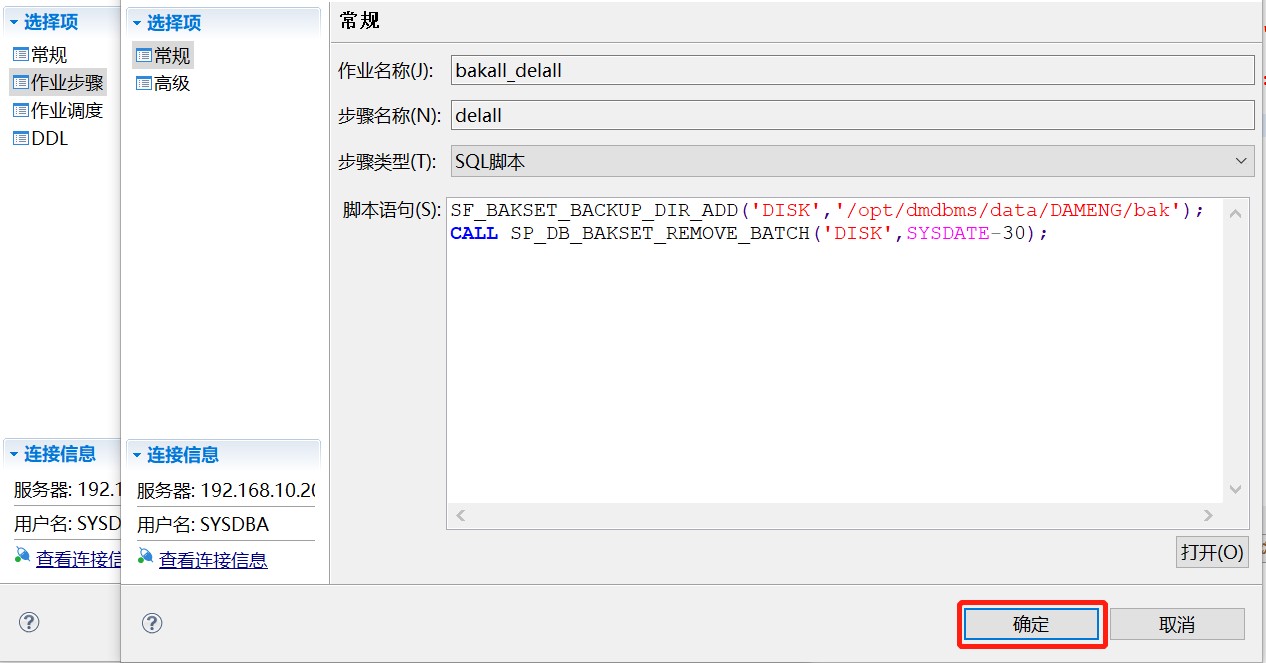The height and width of the screenshot is (663, 1266).
Task: Collapse 选择项 section in back window
Action: click(14, 22)
